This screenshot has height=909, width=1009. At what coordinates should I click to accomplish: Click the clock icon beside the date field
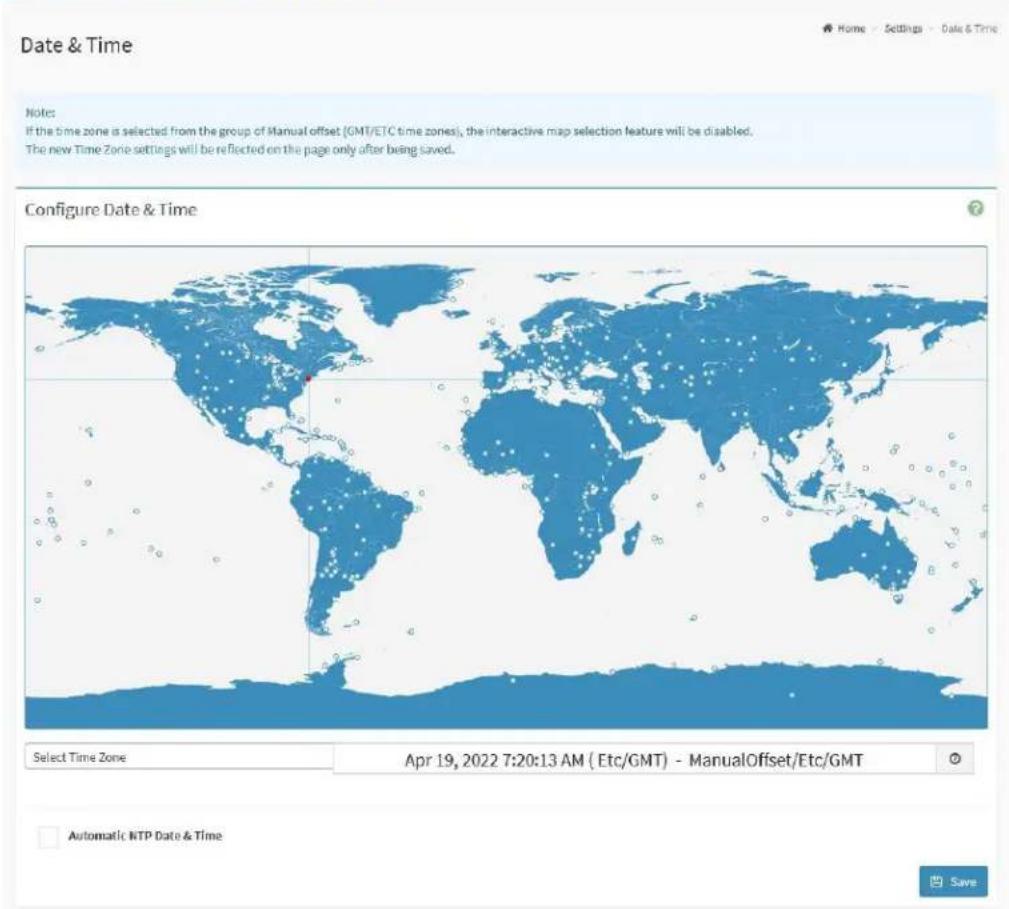click(955, 758)
